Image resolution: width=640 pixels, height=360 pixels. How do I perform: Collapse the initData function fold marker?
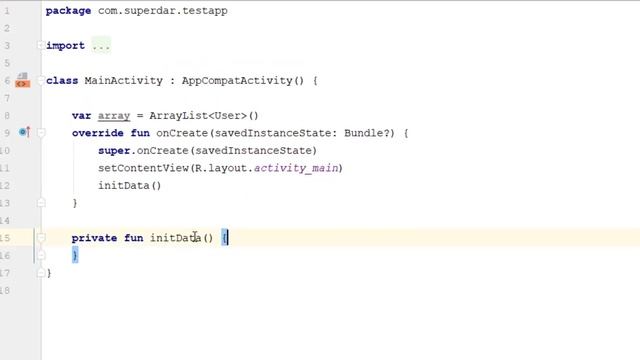coord(41,238)
